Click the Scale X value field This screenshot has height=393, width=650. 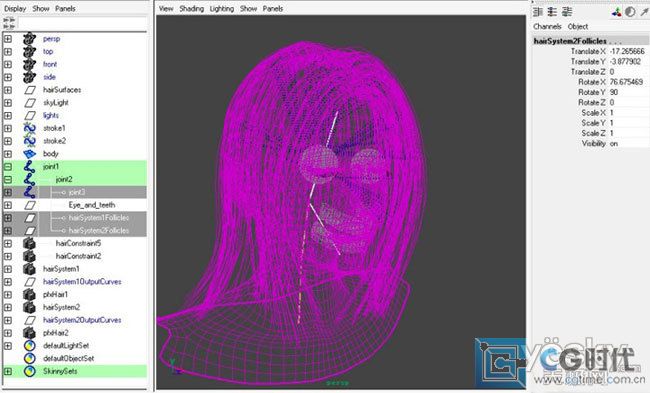(x=628, y=113)
